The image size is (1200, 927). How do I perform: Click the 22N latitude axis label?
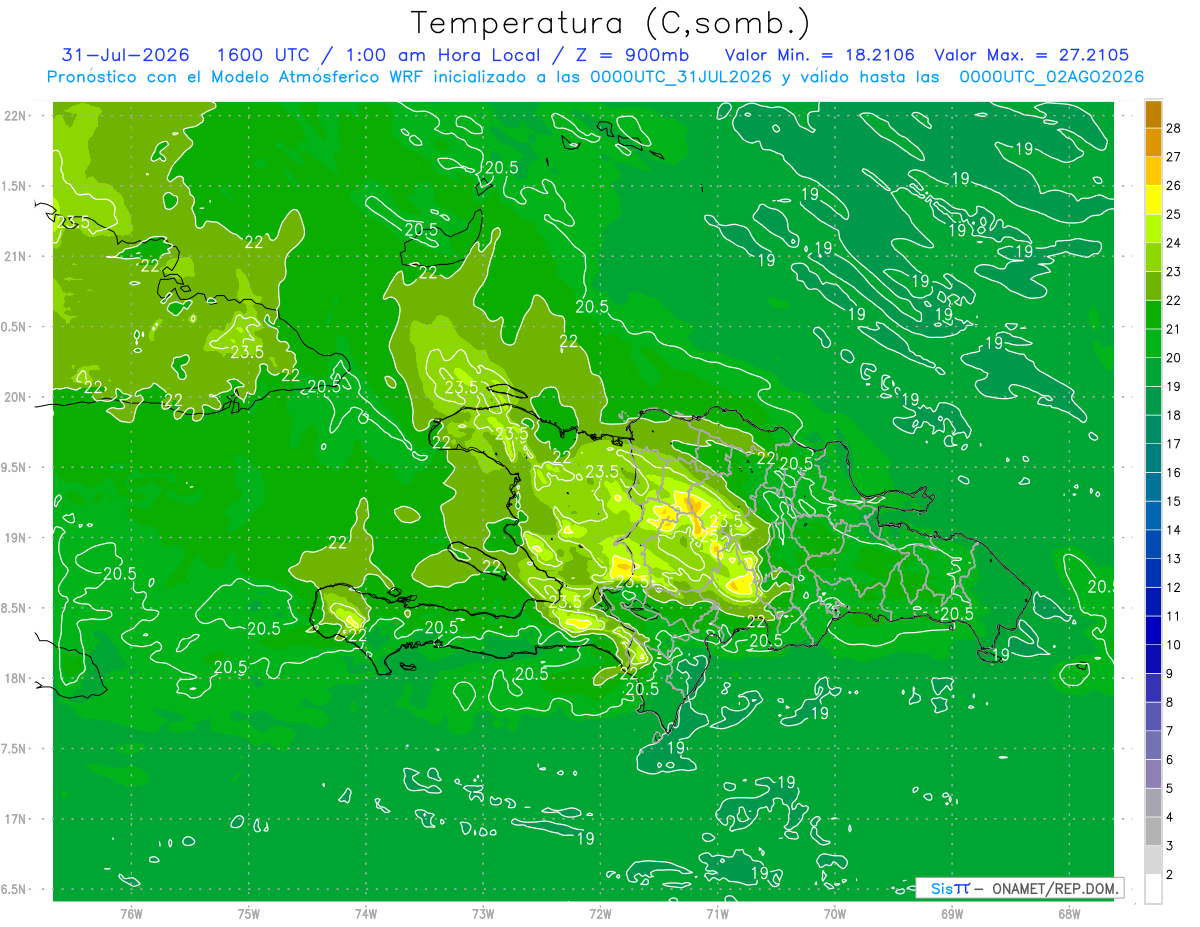tap(15, 116)
